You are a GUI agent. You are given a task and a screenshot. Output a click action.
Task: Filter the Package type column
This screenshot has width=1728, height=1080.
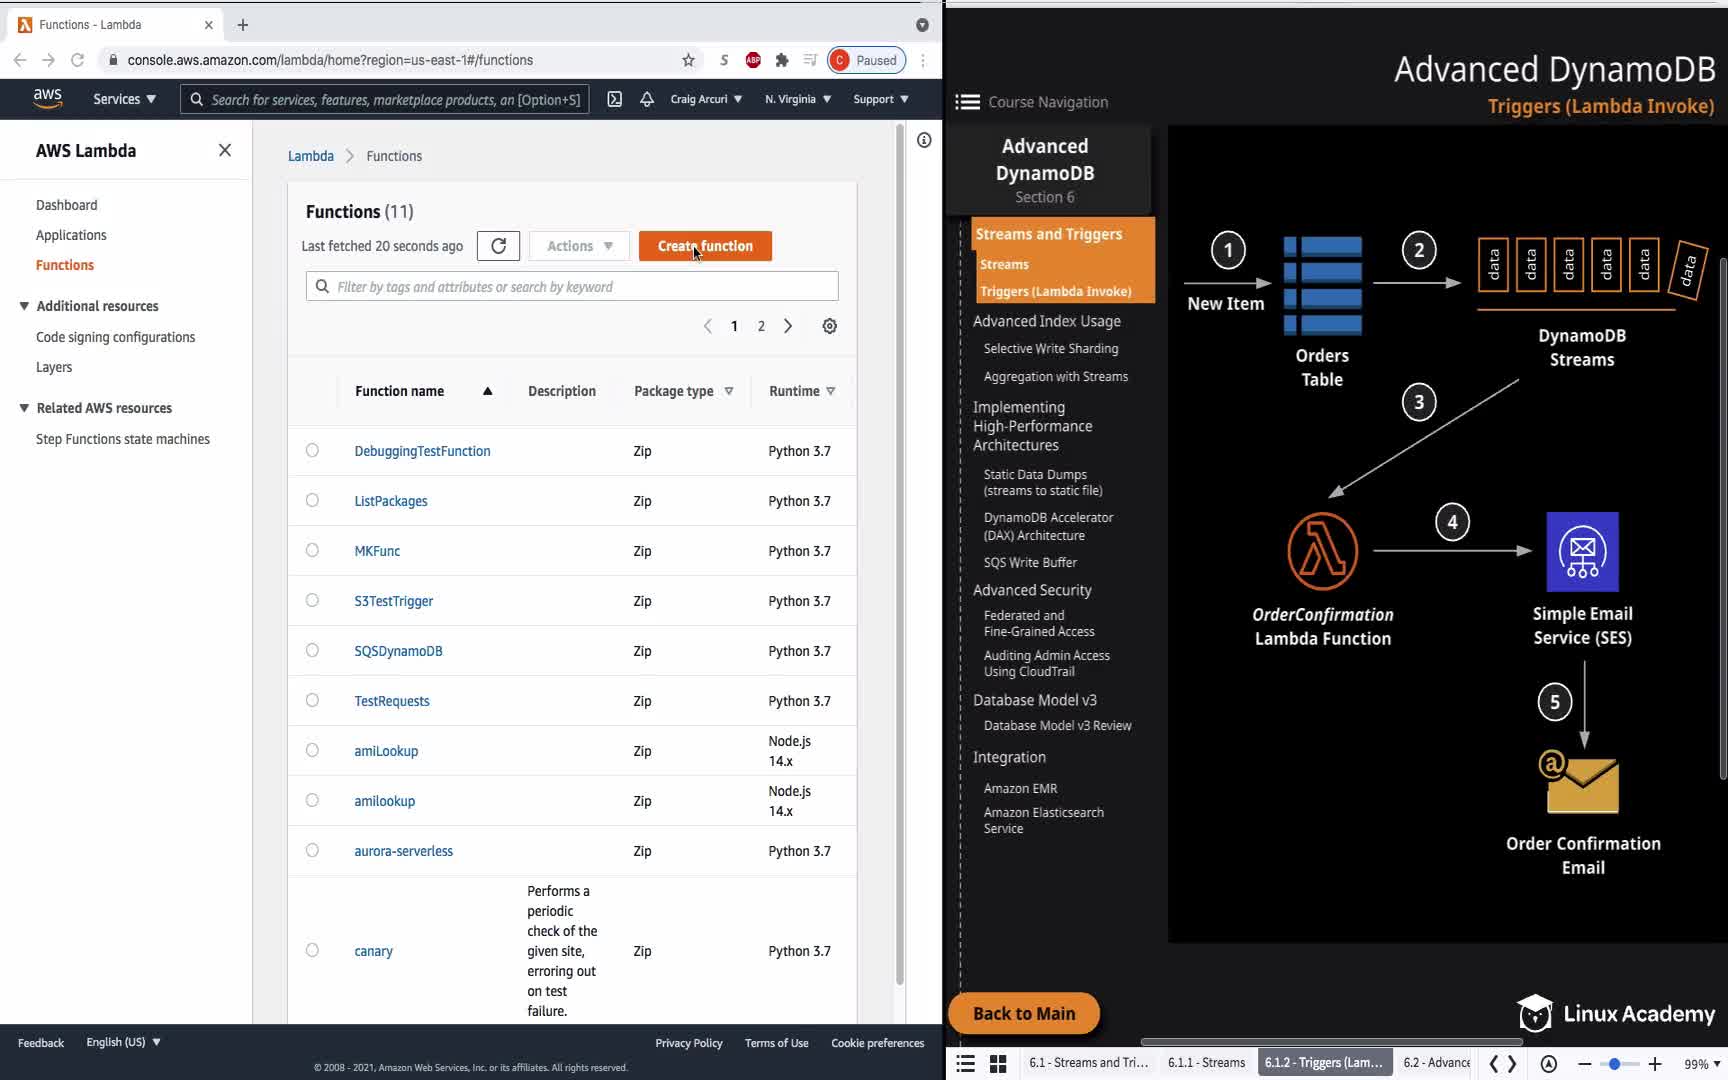[729, 391]
